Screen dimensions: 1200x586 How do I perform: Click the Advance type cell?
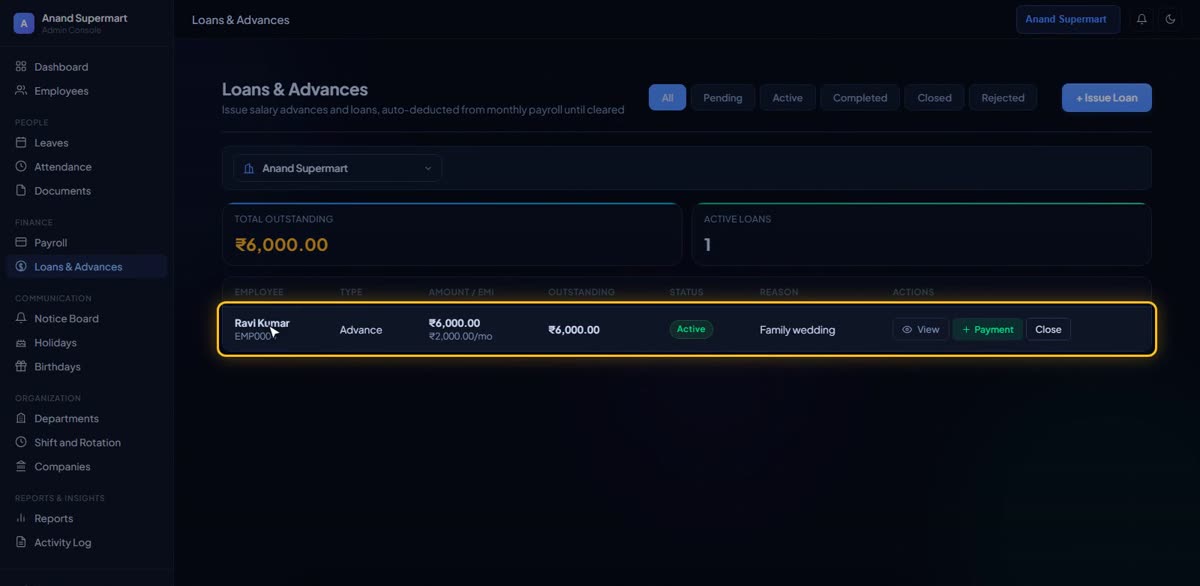tap(361, 330)
